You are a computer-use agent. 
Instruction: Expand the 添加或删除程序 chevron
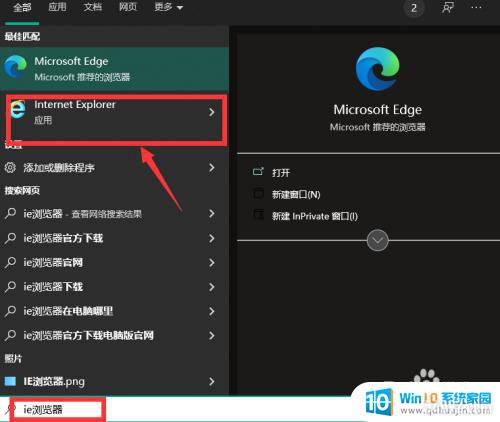click(x=212, y=167)
